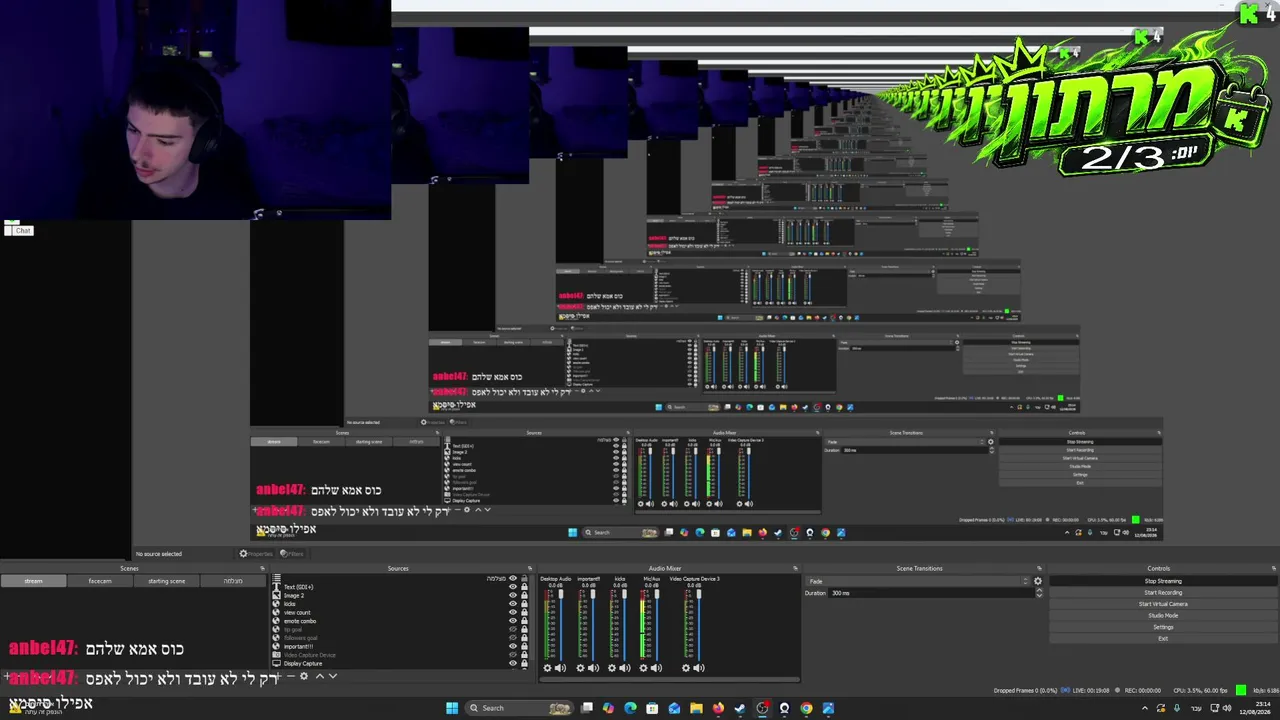Screen dimensions: 1280x720
Task: Open transition properties gear
Action: [x=1038, y=581]
